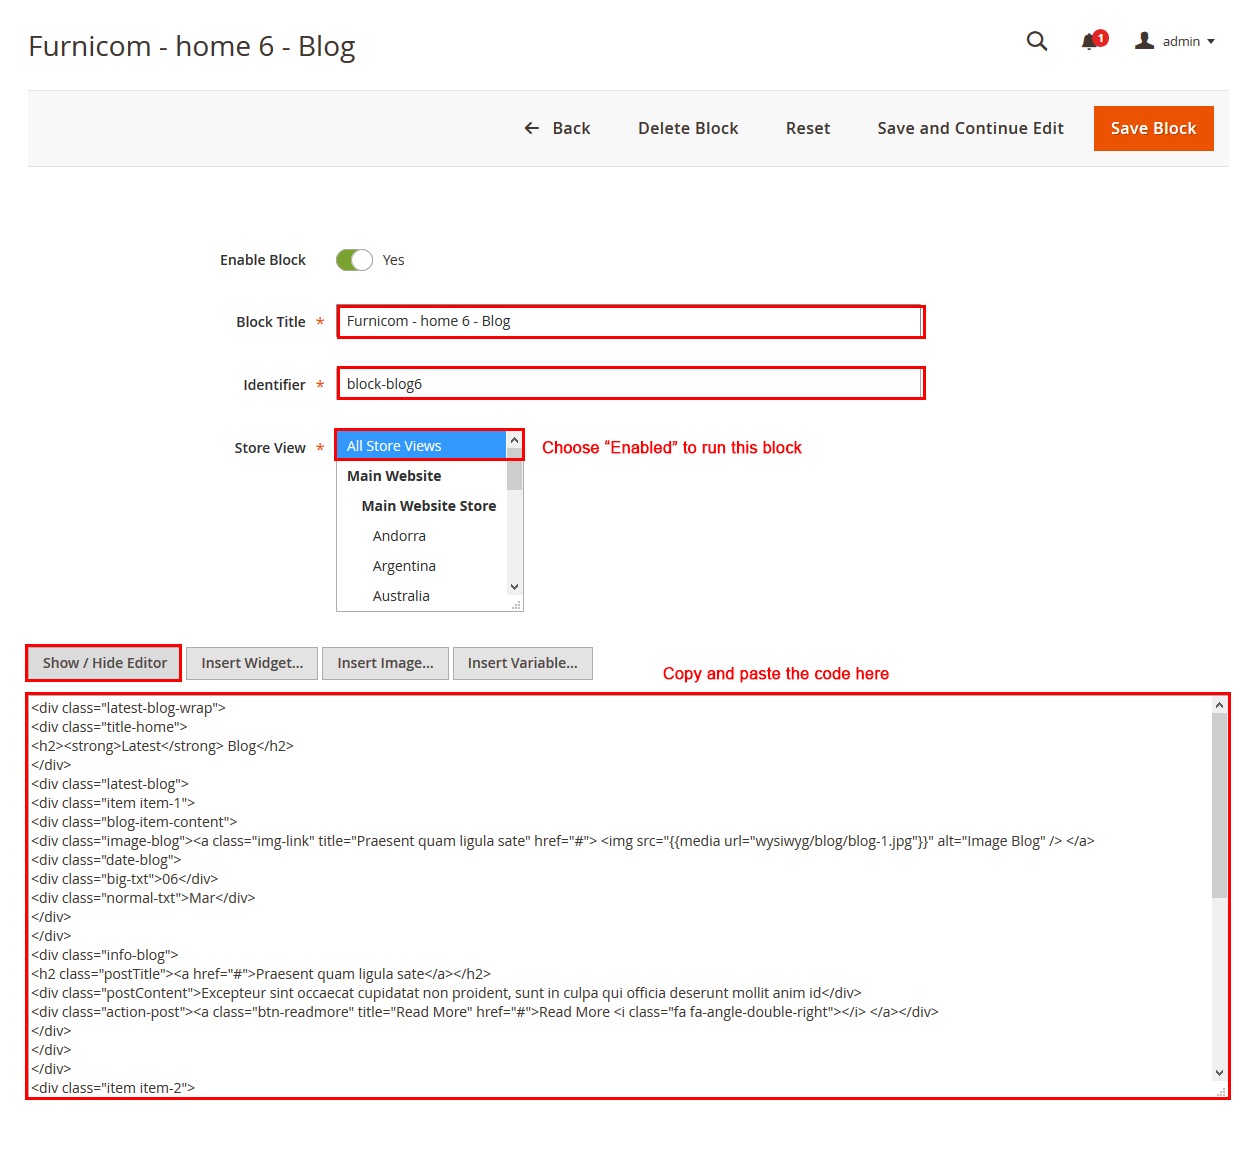This screenshot has width=1244, height=1155.
Task: Click code editor scrollbar down arrow
Action: tap(1219, 1073)
